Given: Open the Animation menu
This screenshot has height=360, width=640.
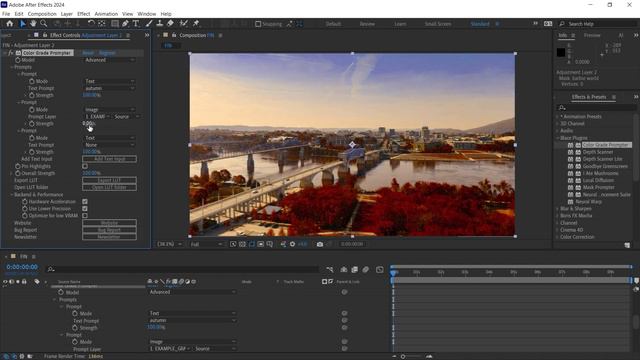Looking at the screenshot, I should pos(106,14).
